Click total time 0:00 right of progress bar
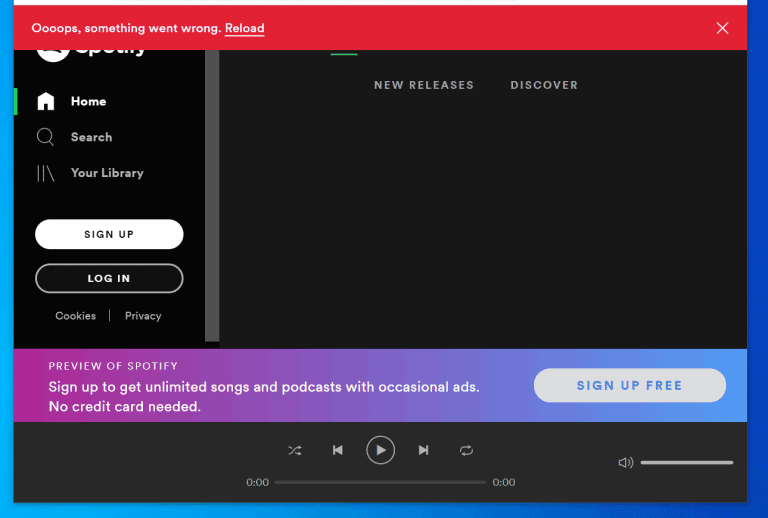The height and width of the screenshot is (518, 768). (504, 482)
